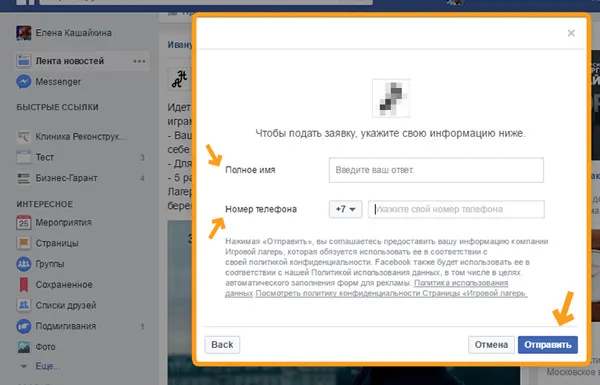Select Messenger menu item
The image size is (600, 385).
tap(58, 82)
